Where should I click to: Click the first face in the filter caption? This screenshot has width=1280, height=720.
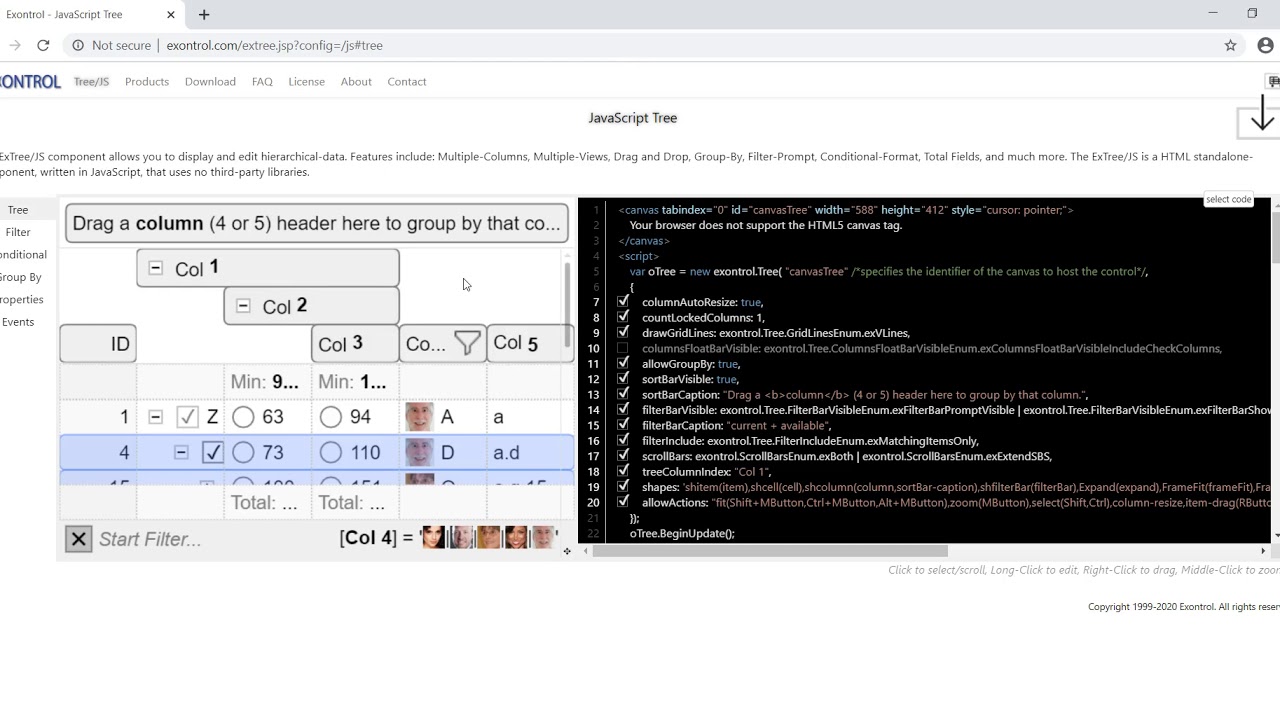433,537
